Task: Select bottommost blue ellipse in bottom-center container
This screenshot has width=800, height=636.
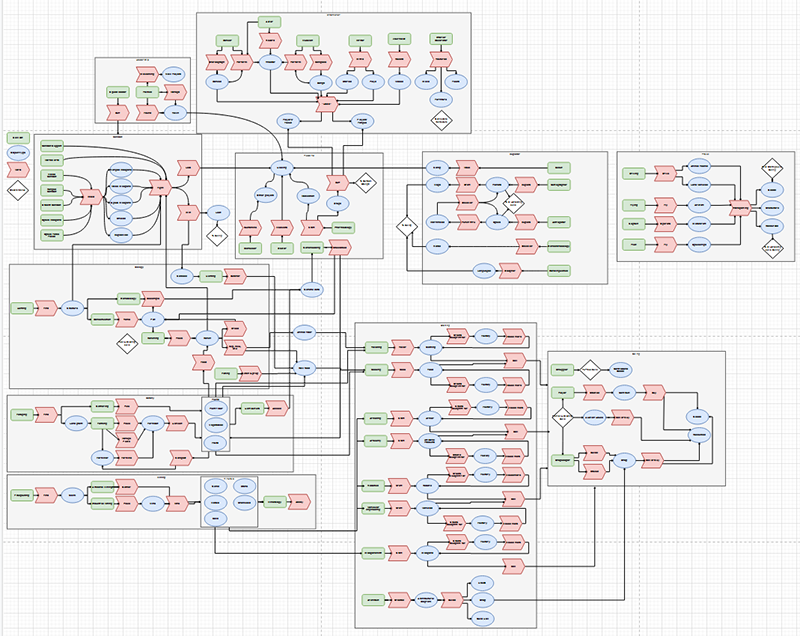Action: (x=481, y=620)
